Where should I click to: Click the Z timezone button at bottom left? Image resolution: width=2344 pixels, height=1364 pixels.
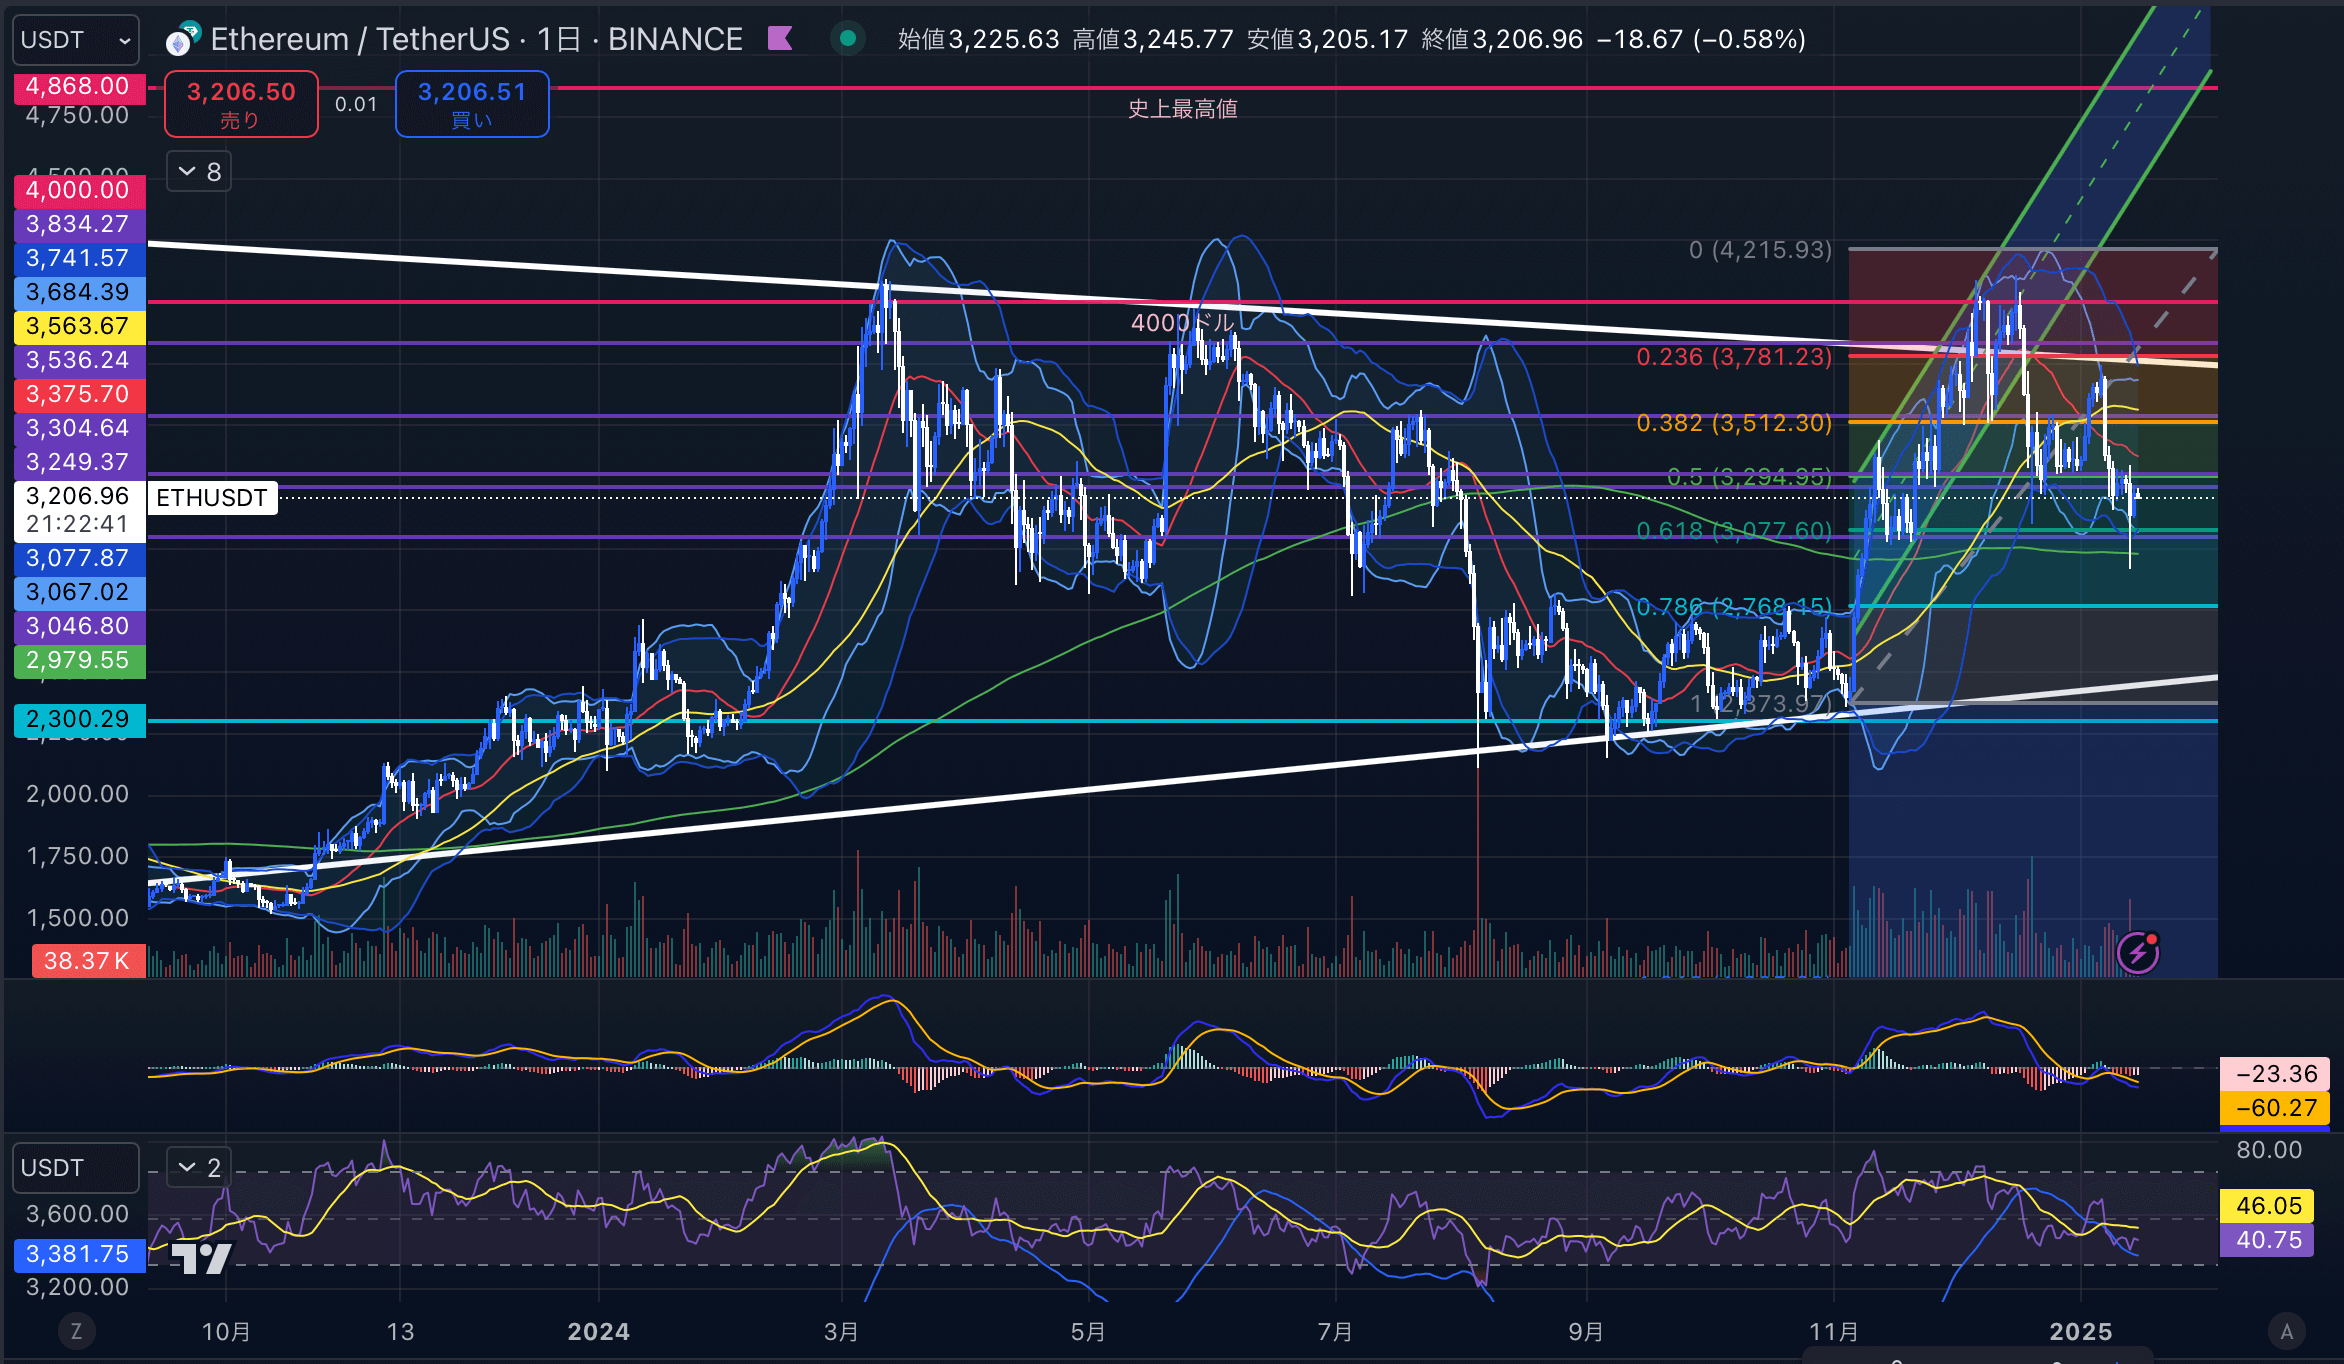tap(76, 1331)
